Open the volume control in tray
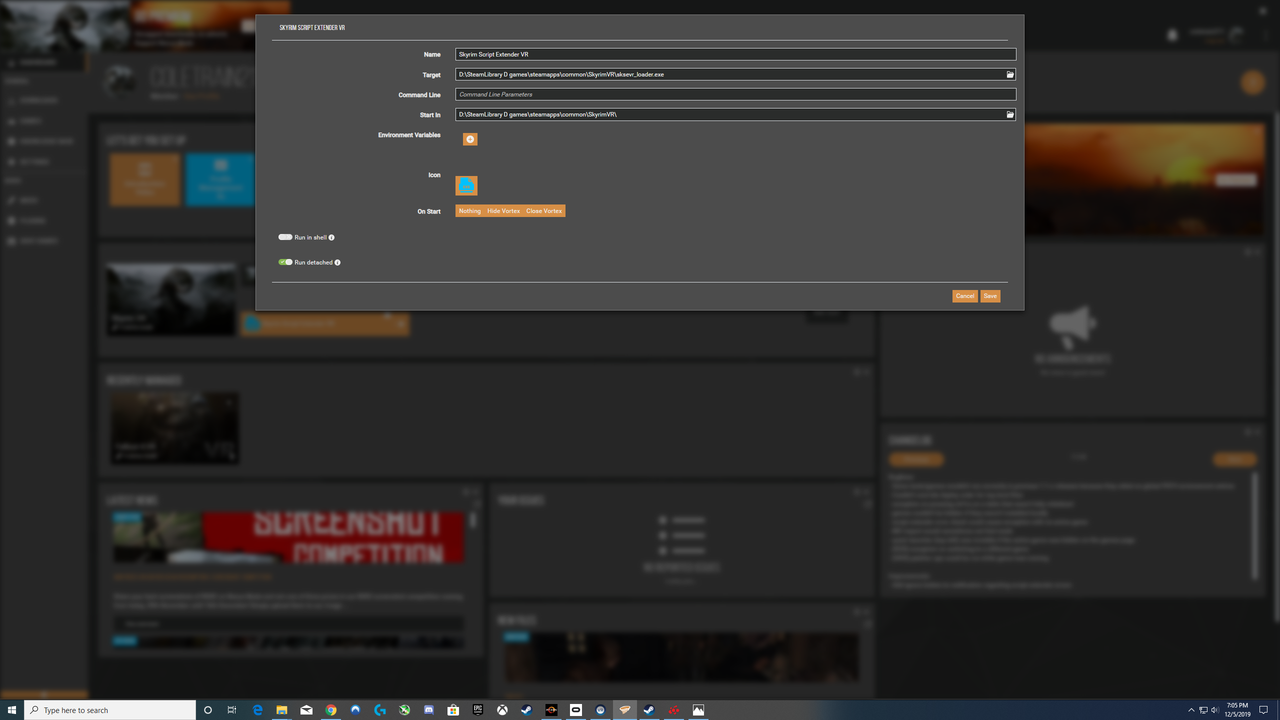 (x=1215, y=710)
